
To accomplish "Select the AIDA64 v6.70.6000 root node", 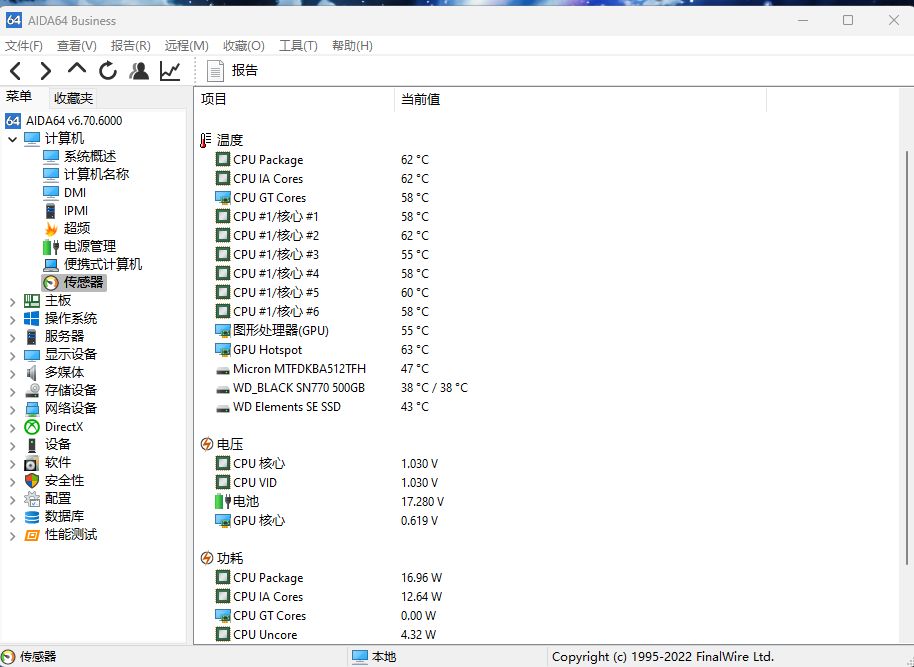I will (64, 121).
